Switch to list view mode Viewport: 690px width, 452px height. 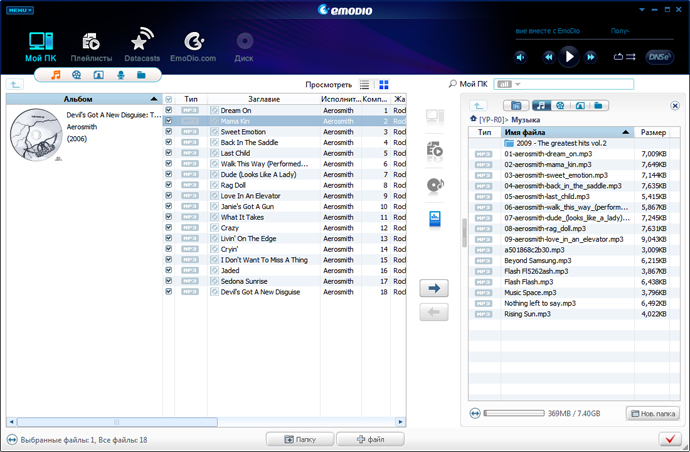[364, 85]
